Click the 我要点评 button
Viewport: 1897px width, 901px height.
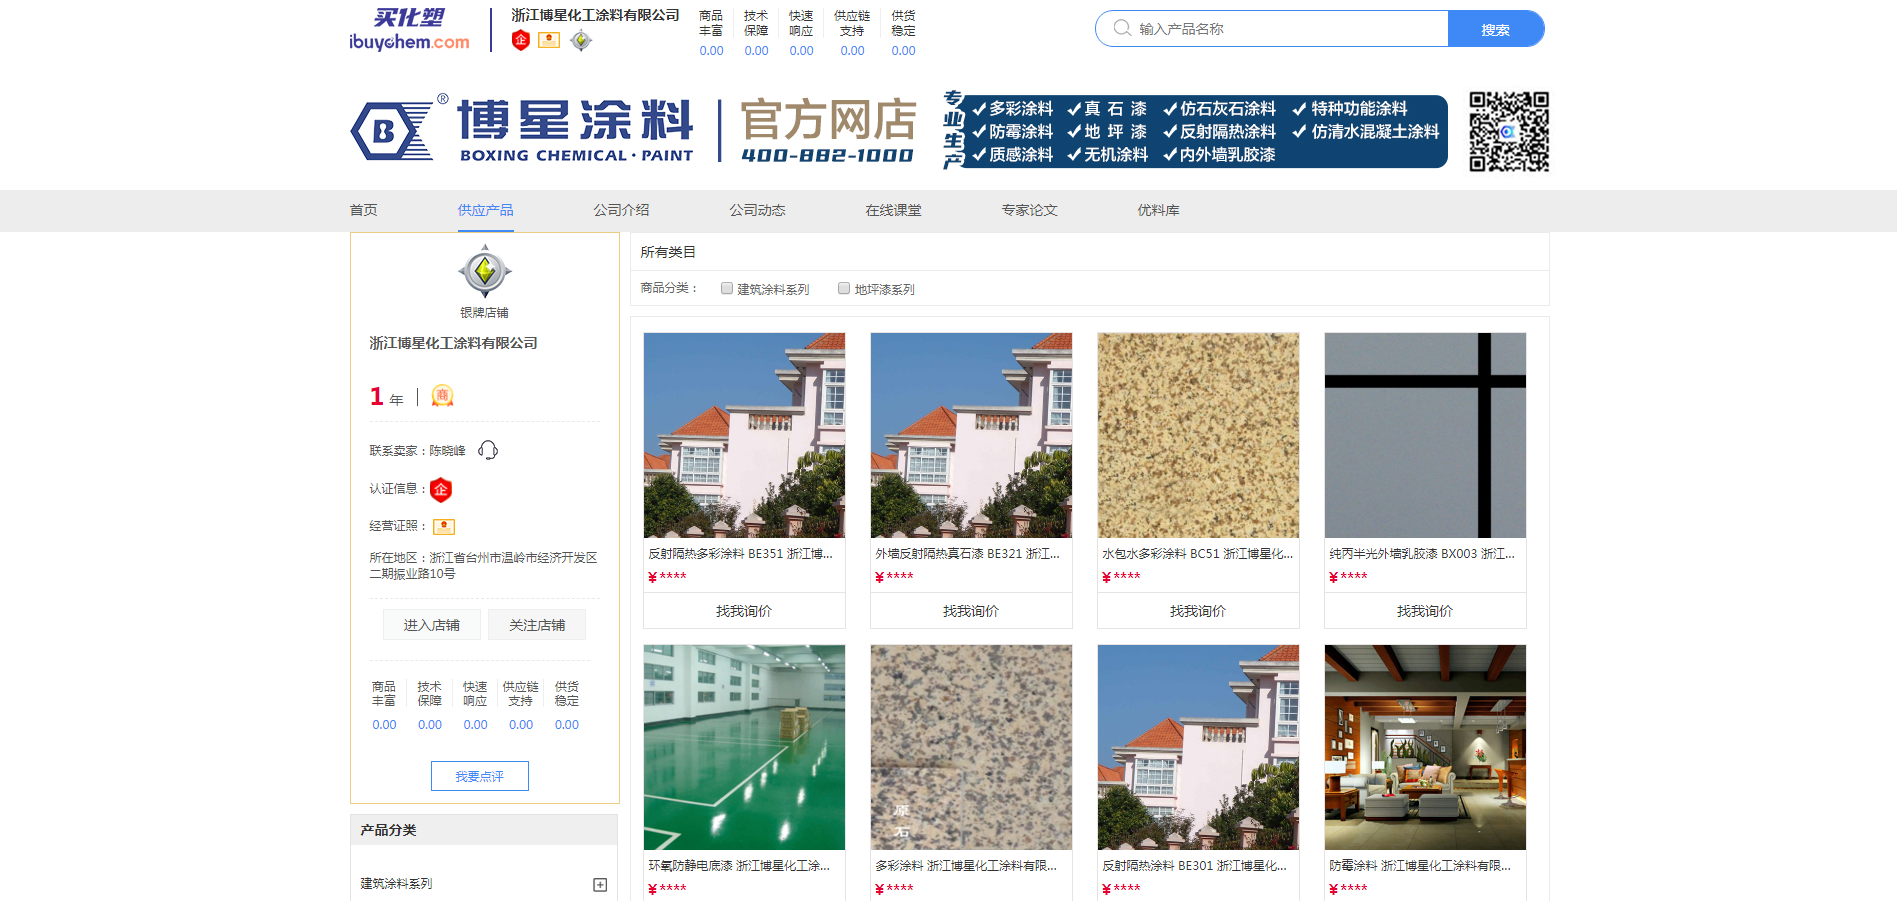(480, 776)
